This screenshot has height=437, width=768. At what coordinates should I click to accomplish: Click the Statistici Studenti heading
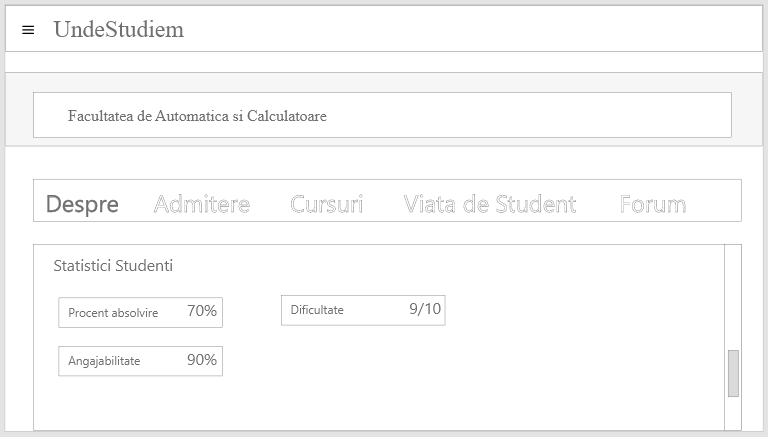coord(113,266)
